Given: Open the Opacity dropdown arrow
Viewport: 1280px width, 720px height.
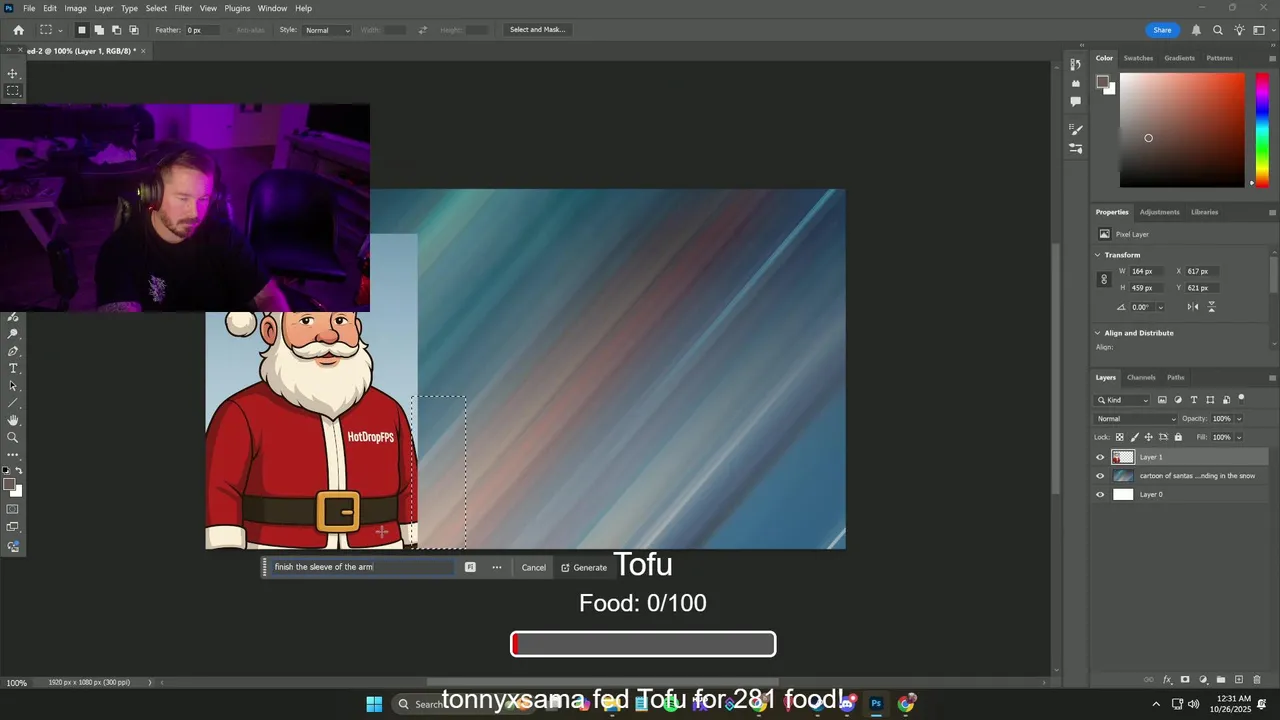Looking at the screenshot, I should pyautogui.click(x=1239, y=419).
